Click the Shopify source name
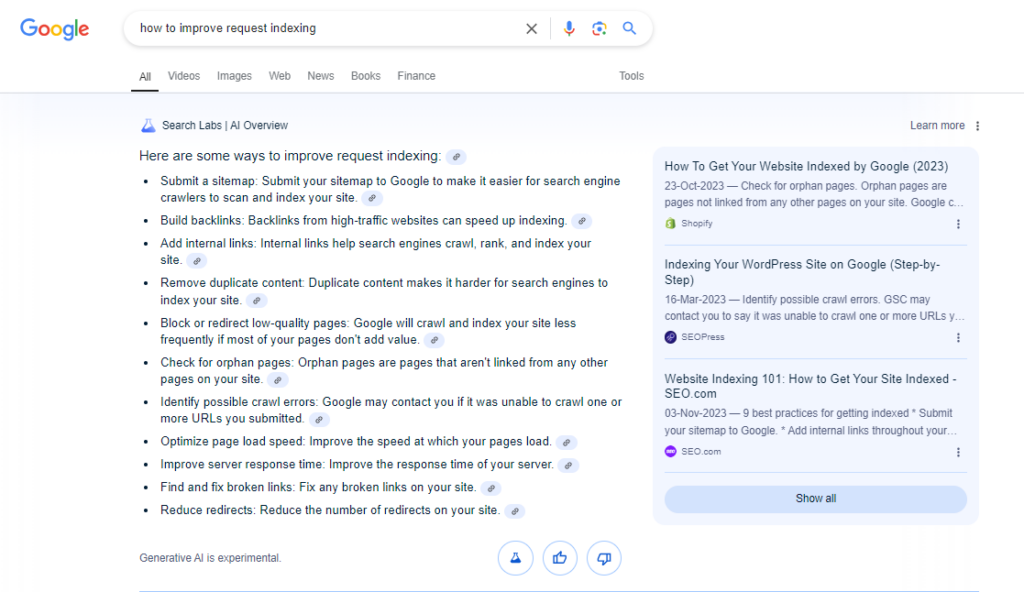Screen dimensions: 1024x592 pos(697,223)
